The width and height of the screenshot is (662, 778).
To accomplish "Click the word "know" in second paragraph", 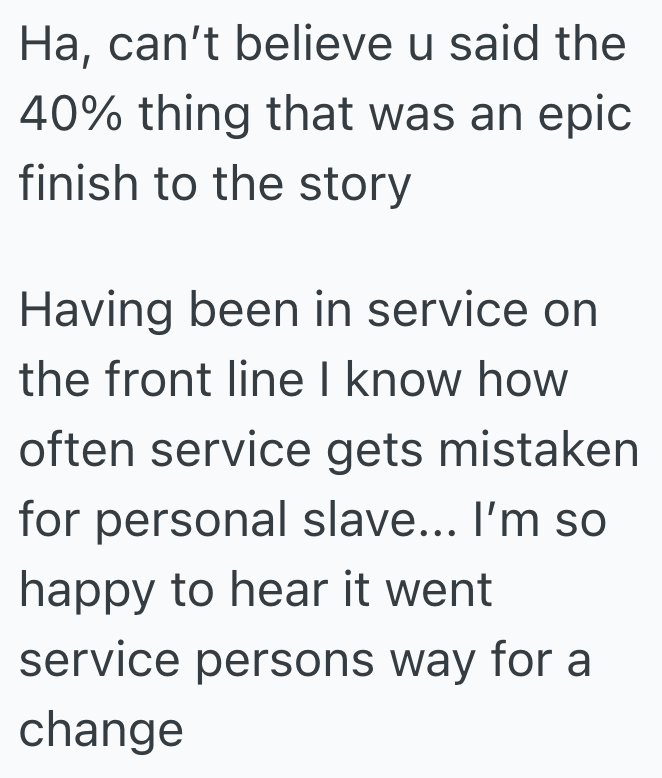I will (x=411, y=380).
